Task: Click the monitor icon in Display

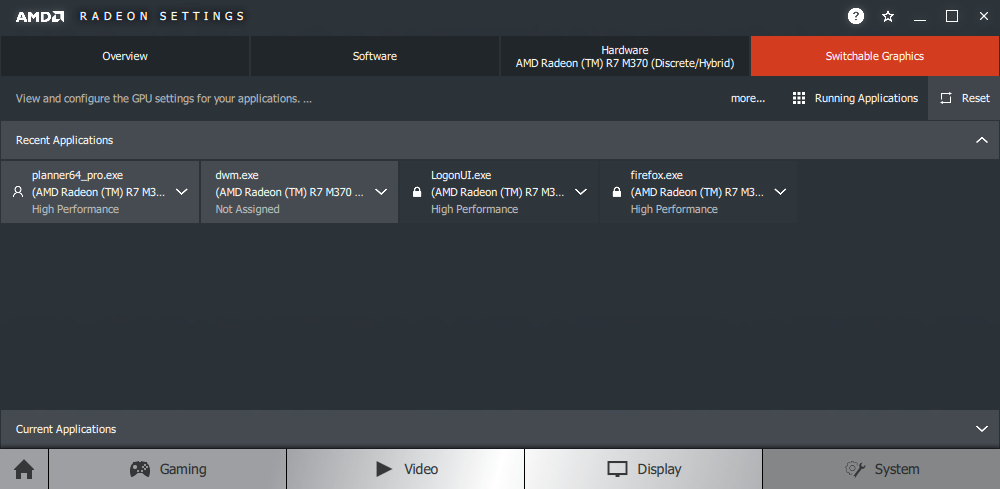Action: (617, 469)
